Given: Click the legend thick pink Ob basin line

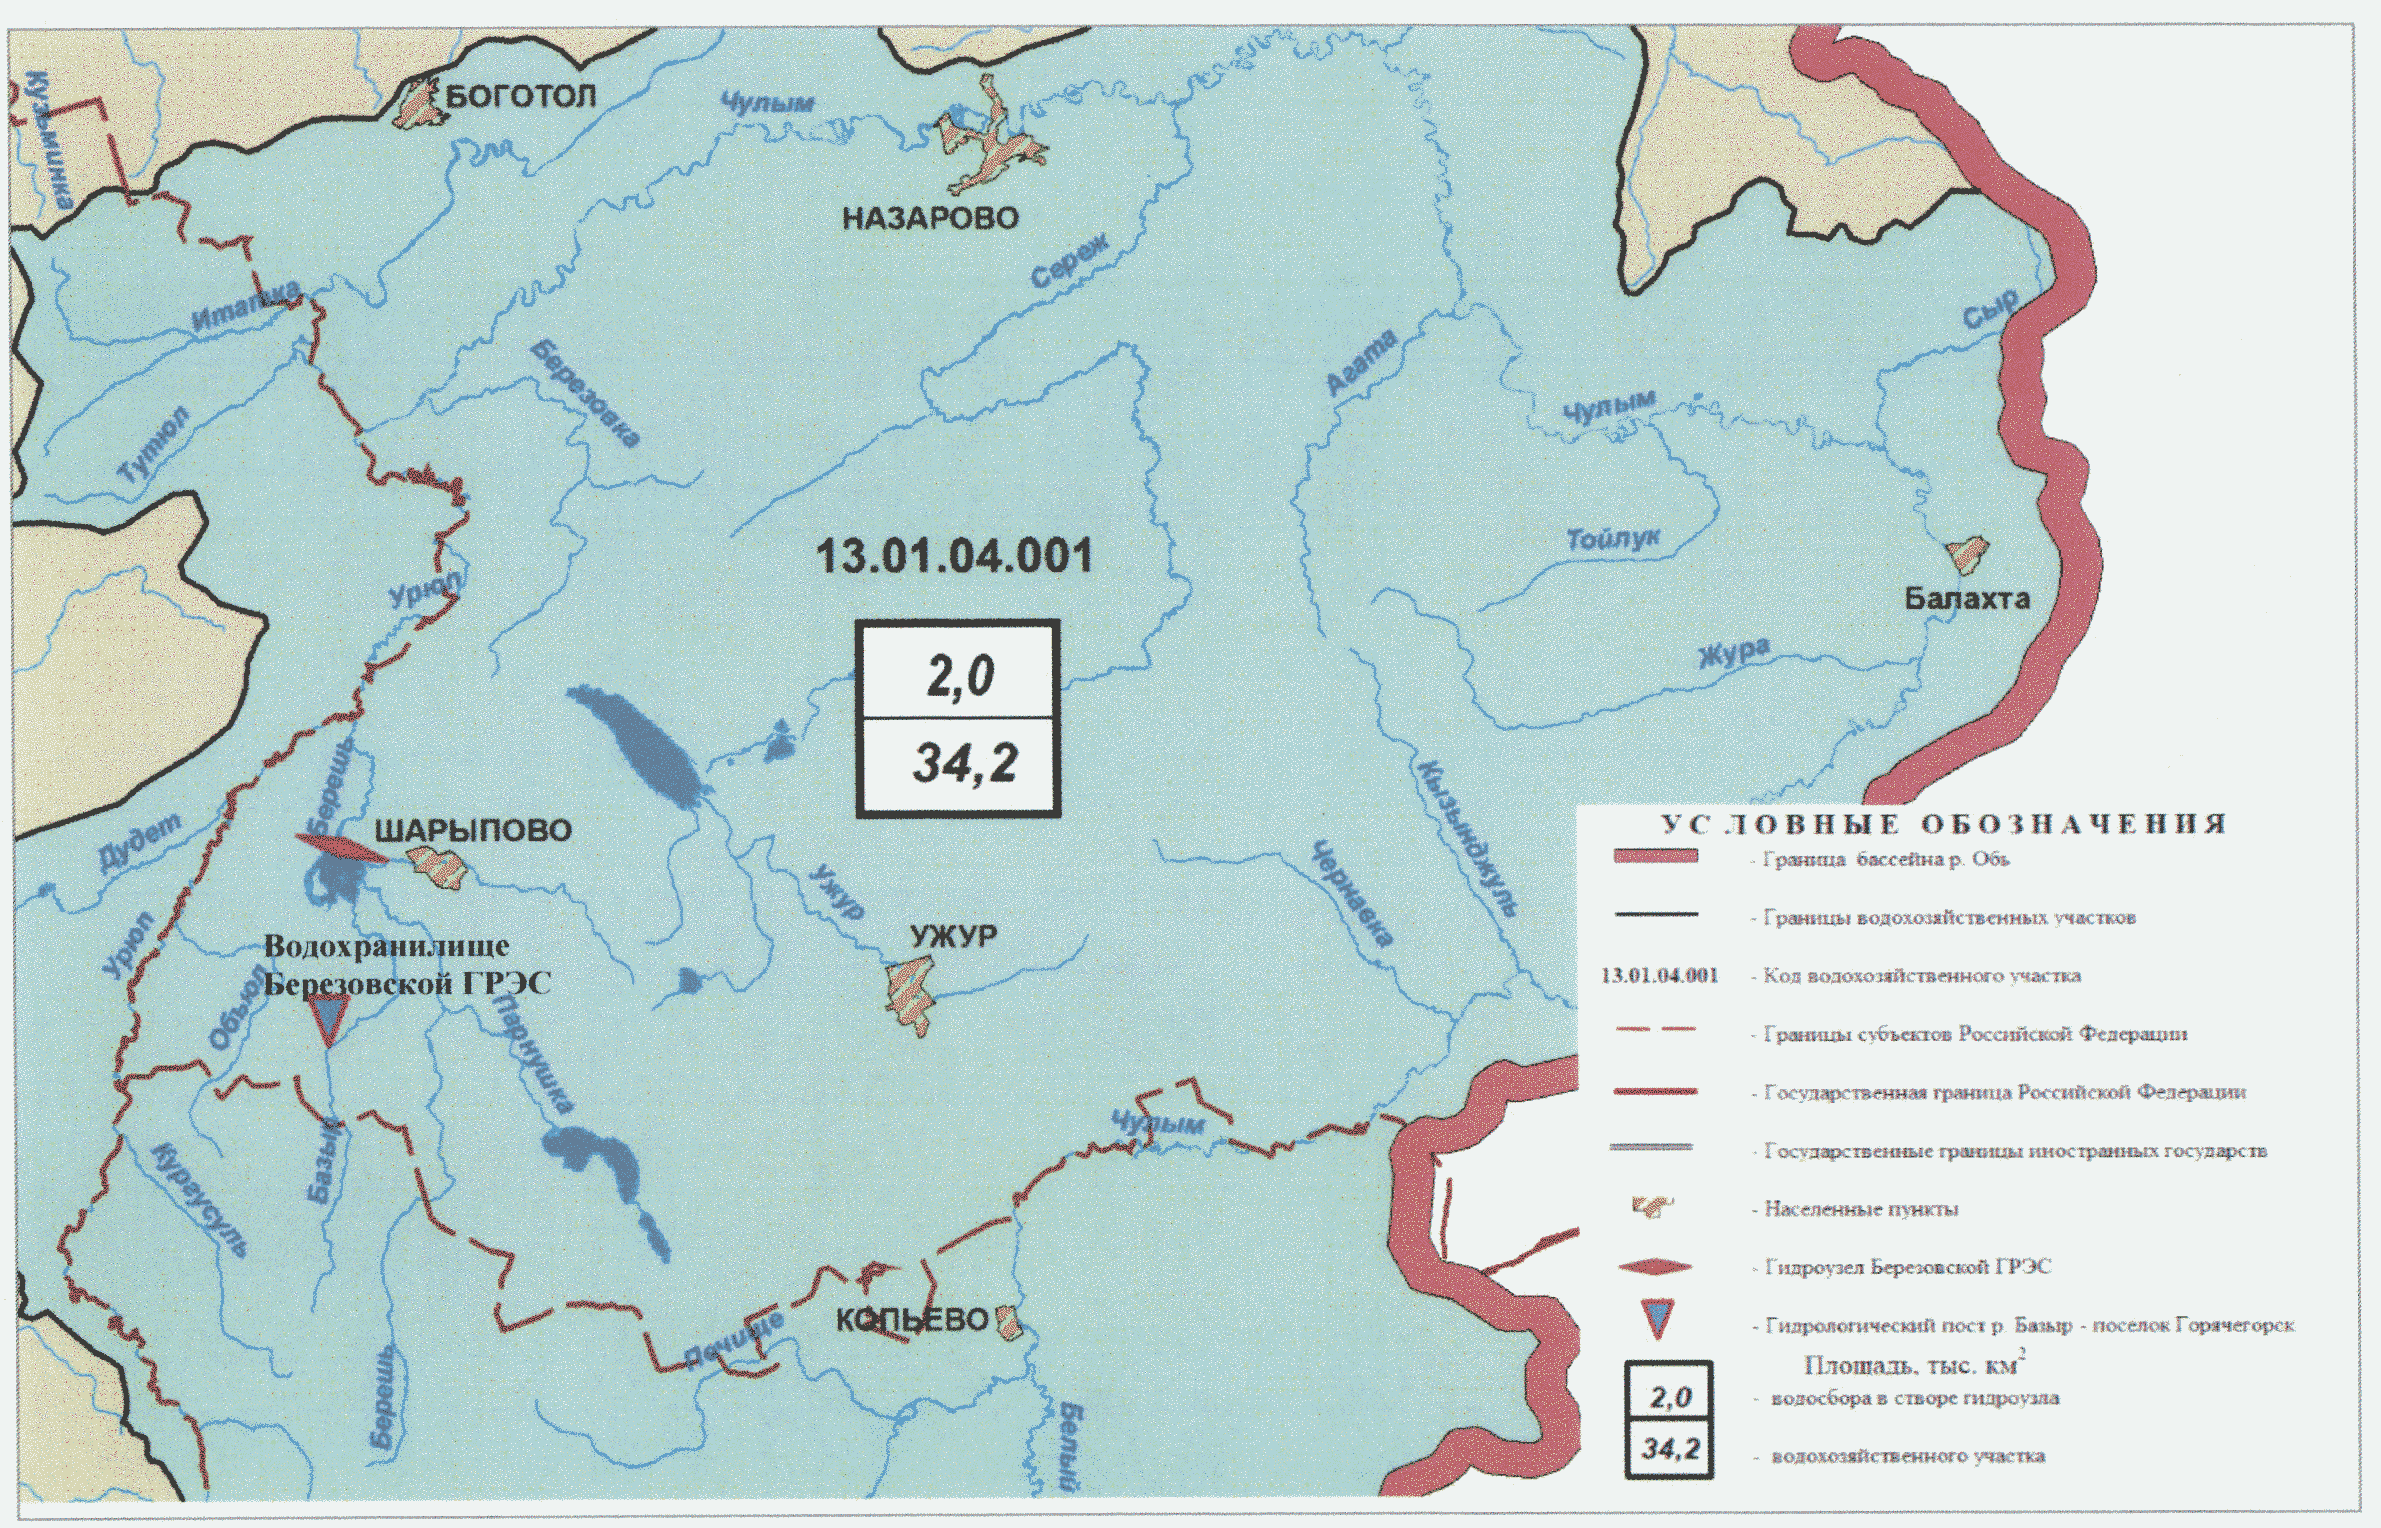Looking at the screenshot, I should (1655, 857).
